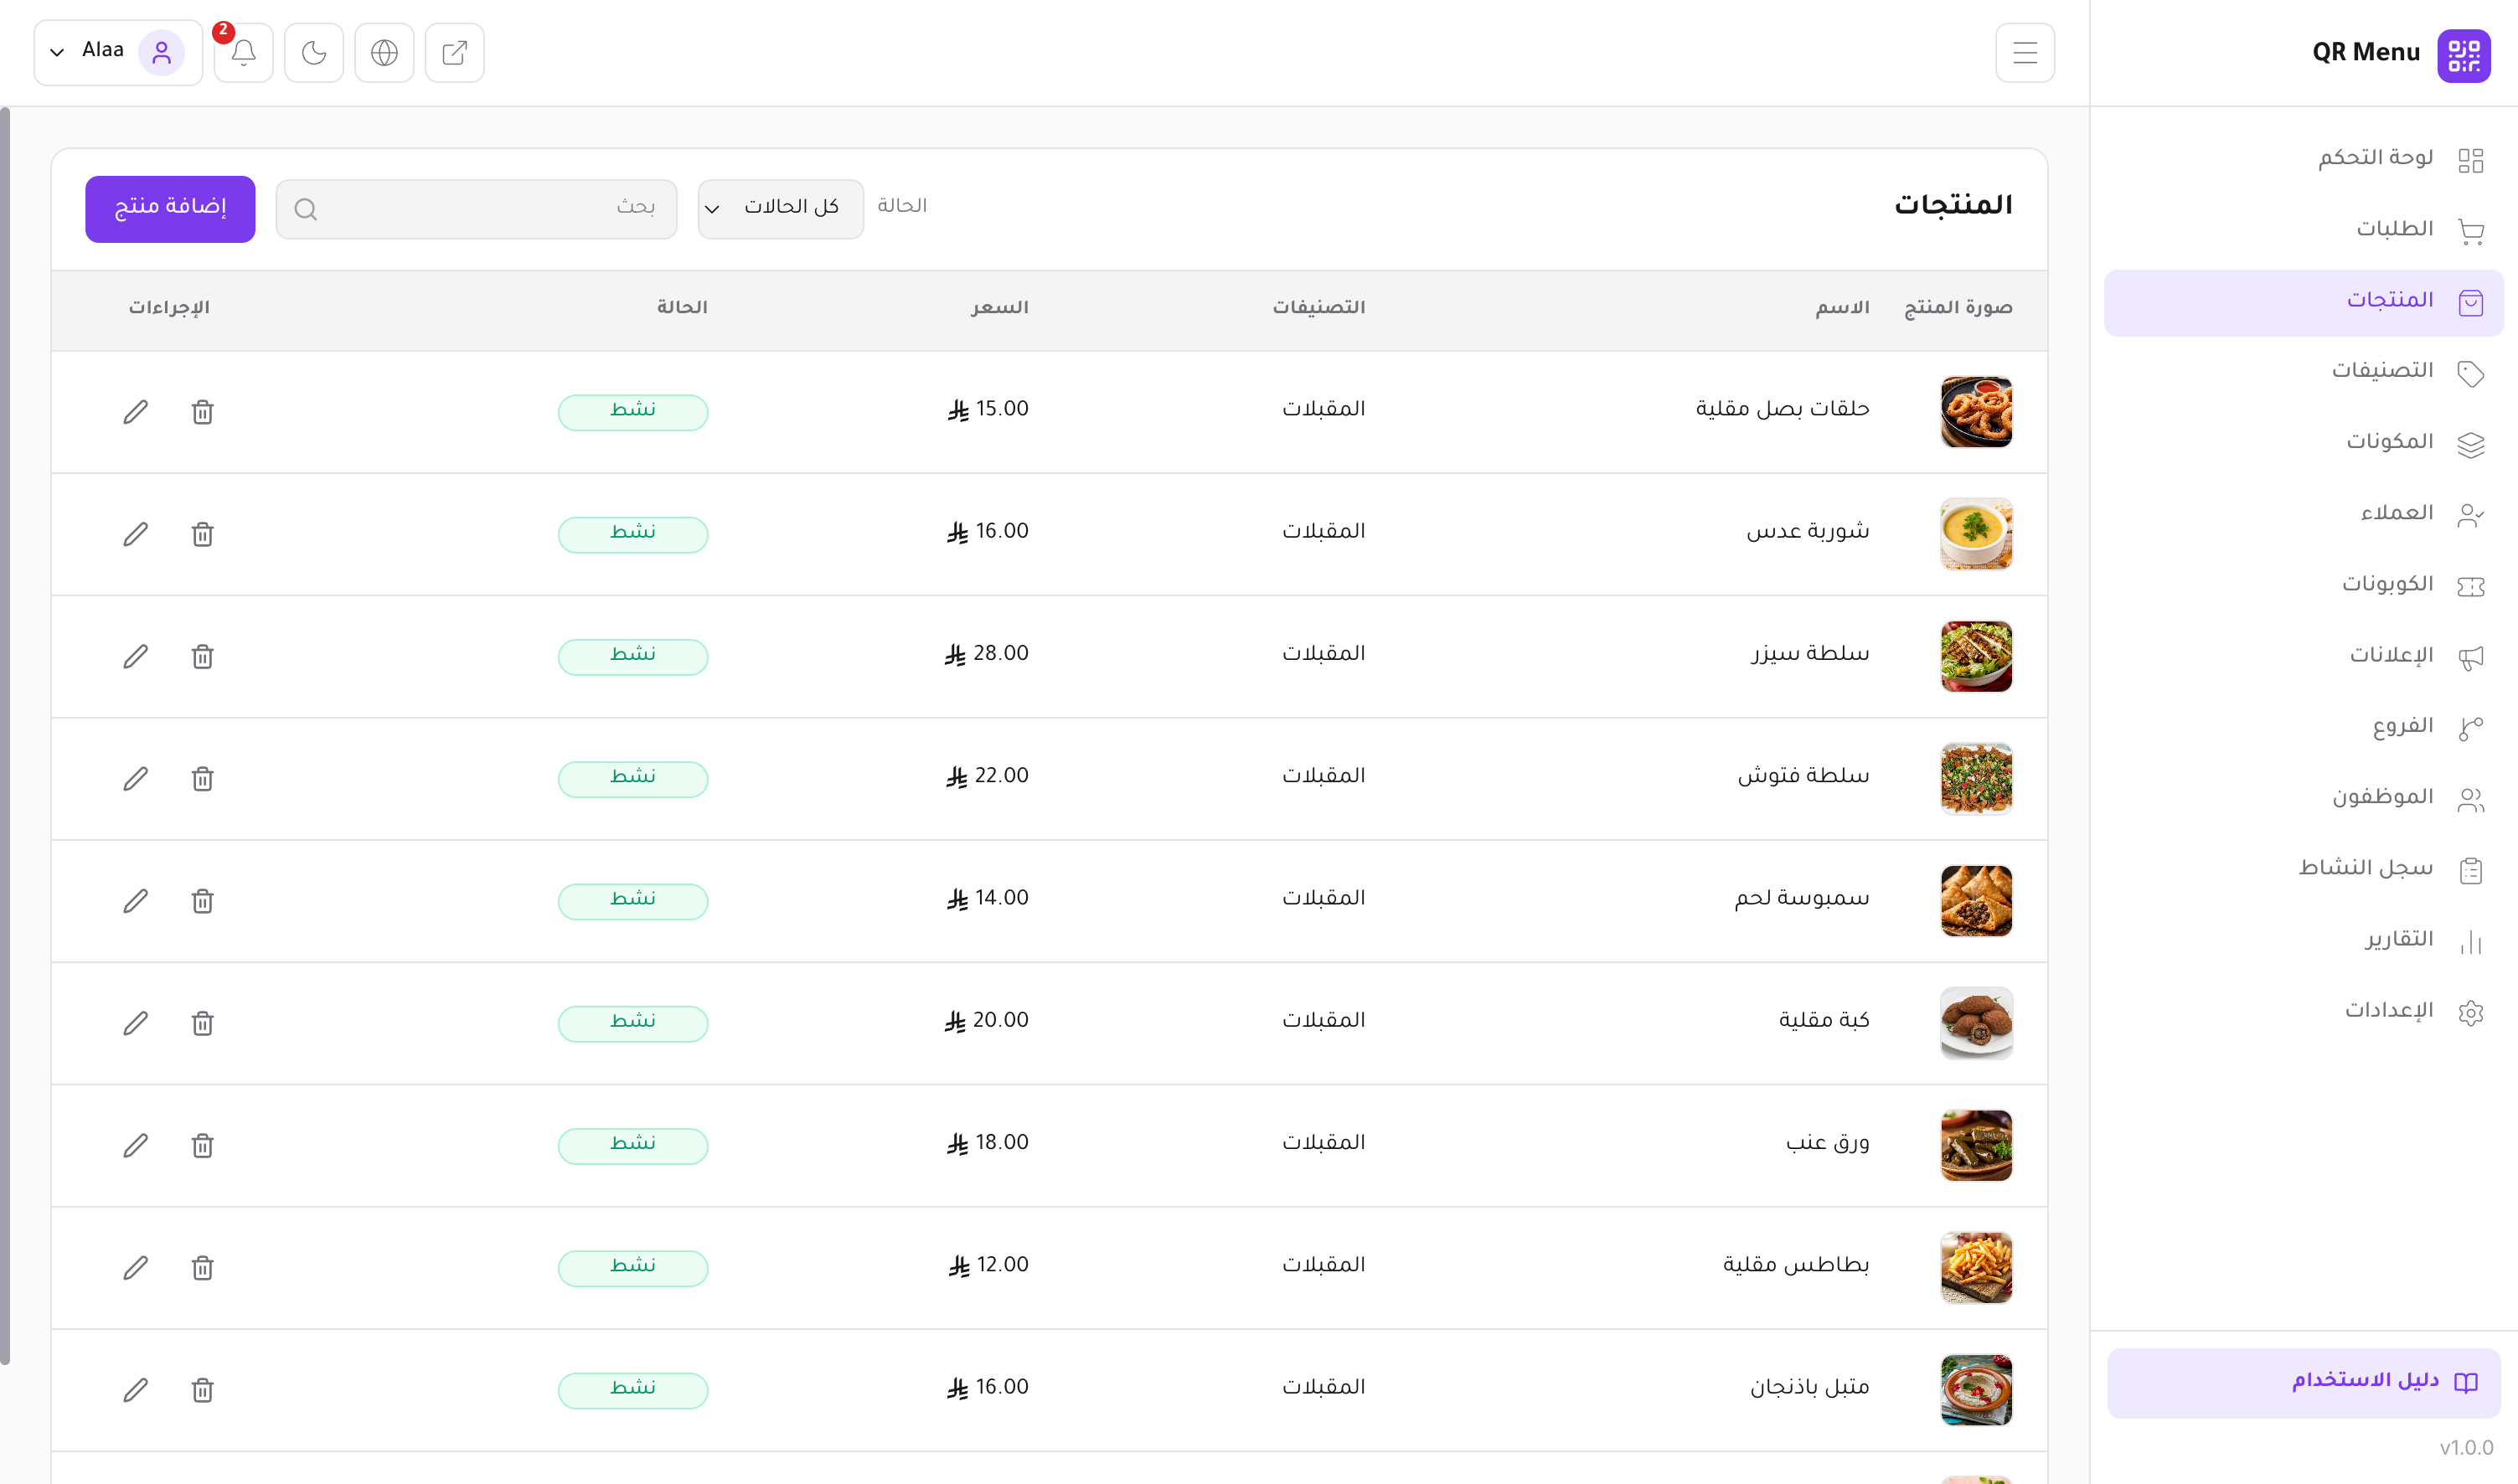Screen dimensions: 2518x1484
Task: Edit the ورق عنب product
Action: click(136, 1146)
